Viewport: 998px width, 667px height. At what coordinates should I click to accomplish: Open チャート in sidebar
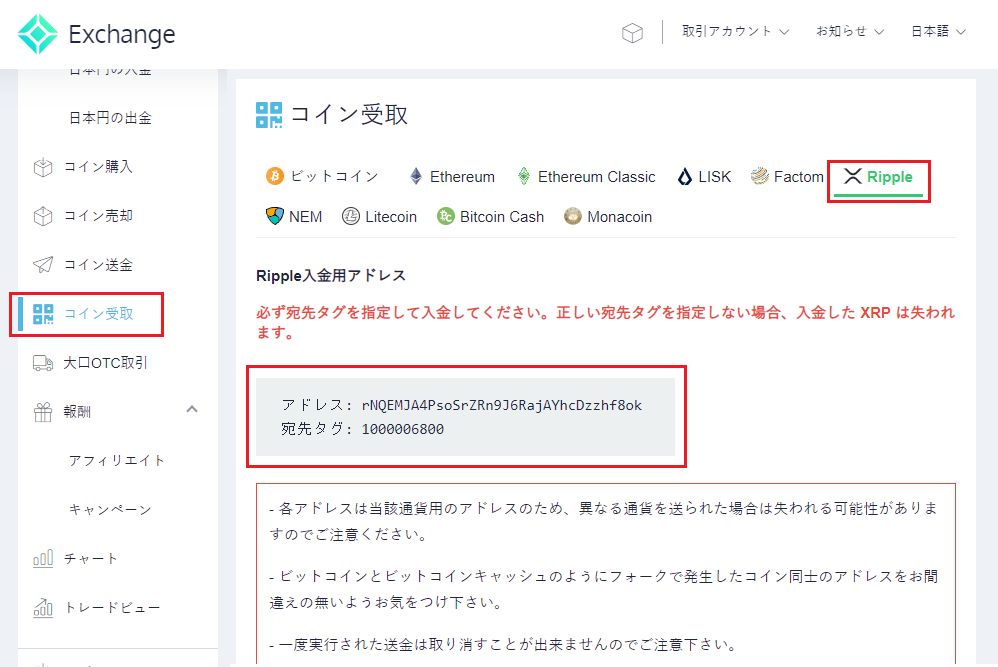pos(90,558)
